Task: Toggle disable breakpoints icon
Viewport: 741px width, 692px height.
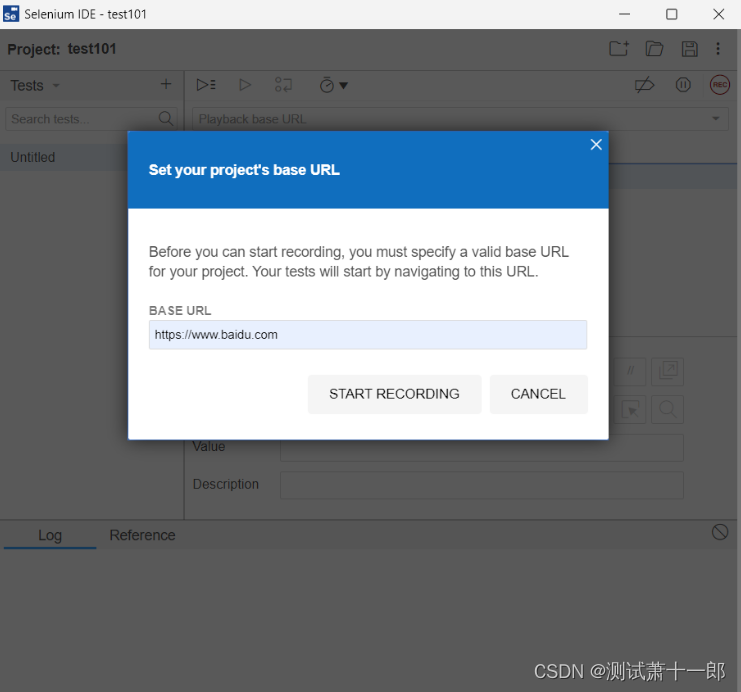Action: click(x=644, y=85)
